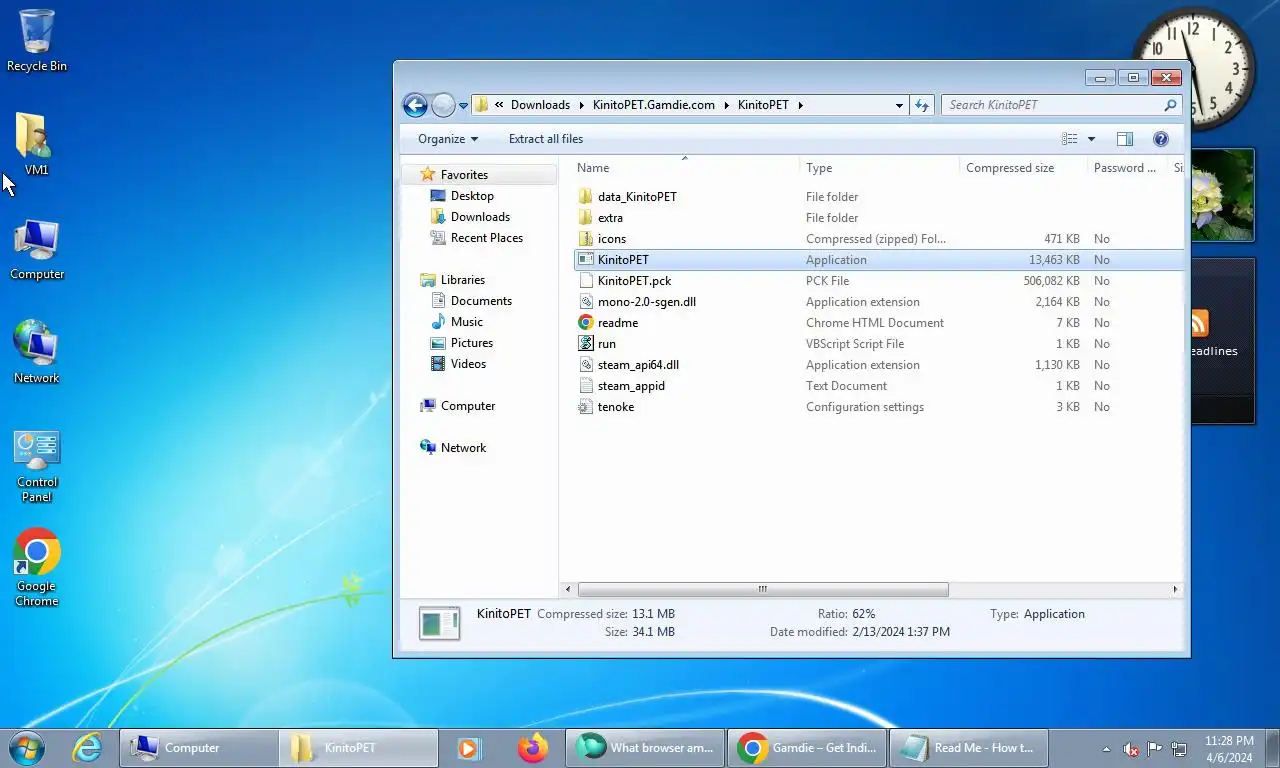Image resolution: width=1280 pixels, height=768 pixels.
Task: Click the Back navigation arrow
Action: click(x=415, y=105)
